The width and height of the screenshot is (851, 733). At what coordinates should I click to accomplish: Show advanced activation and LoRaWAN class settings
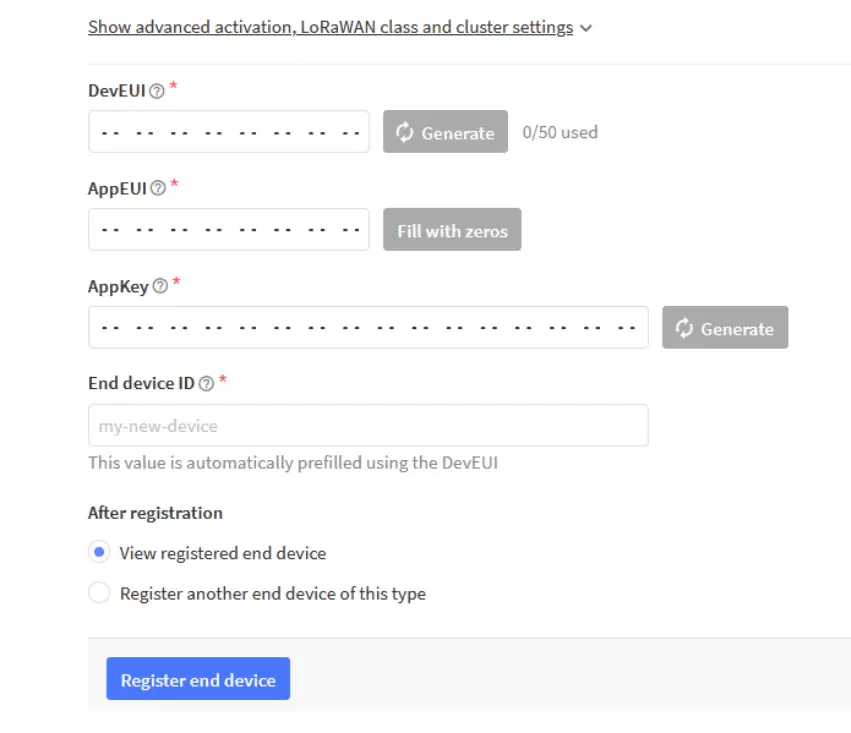(330, 27)
